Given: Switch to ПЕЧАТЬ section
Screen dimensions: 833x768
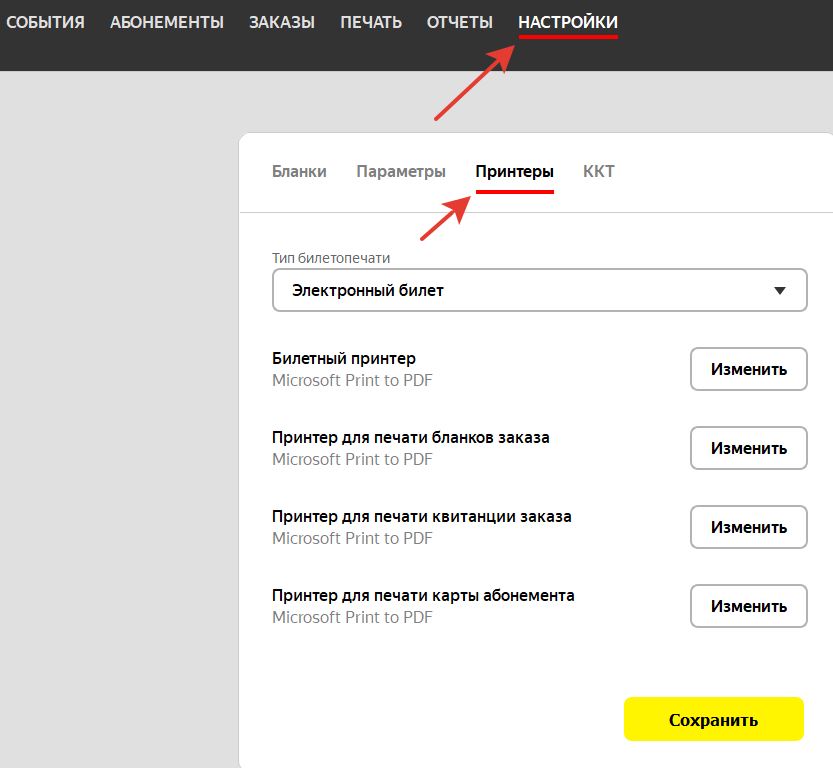Looking at the screenshot, I should click(371, 22).
